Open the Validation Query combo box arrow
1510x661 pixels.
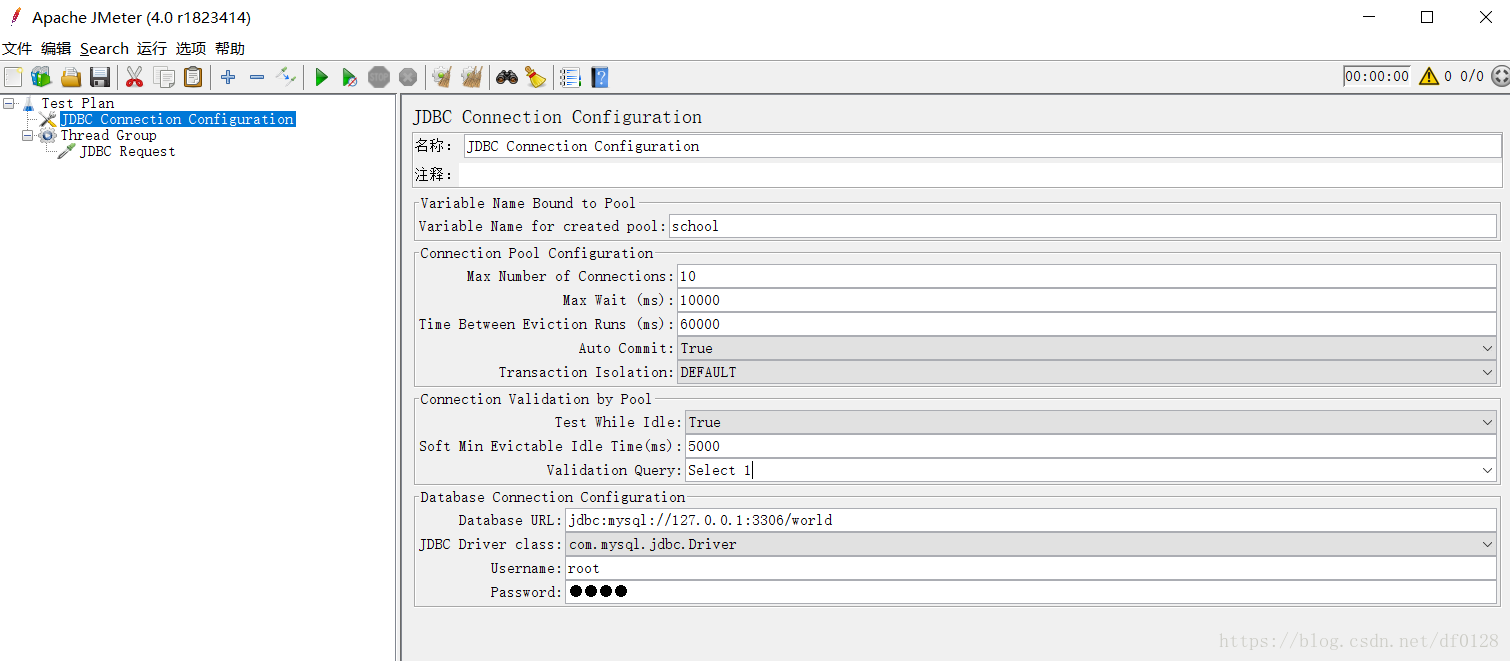(x=1487, y=470)
